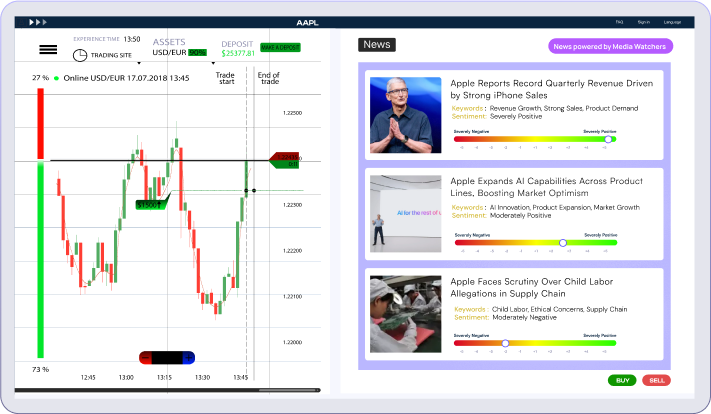Screen dimensions: 711x414
Task: Click the End of trade label
Action: click(x=268, y=78)
